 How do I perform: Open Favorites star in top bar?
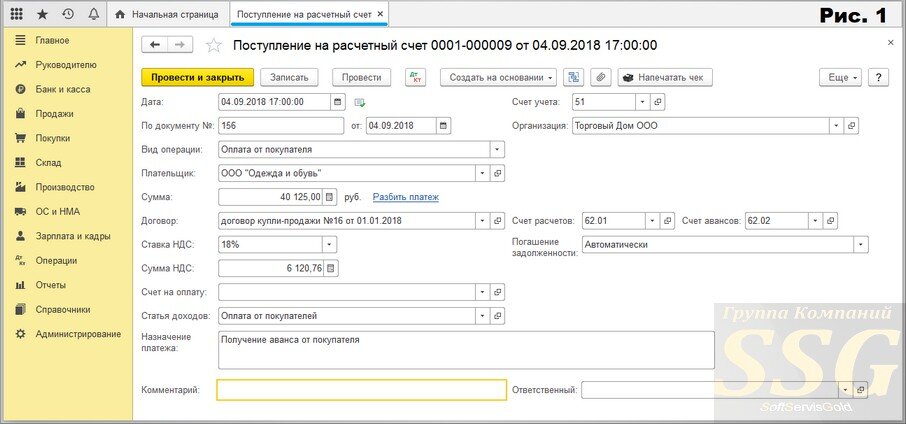coord(42,14)
